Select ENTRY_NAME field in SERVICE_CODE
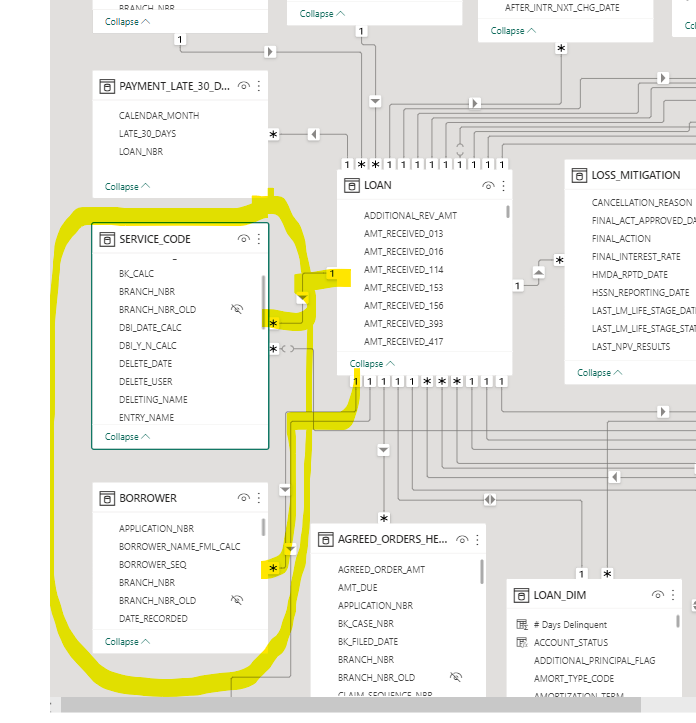696x723 pixels. [147, 417]
